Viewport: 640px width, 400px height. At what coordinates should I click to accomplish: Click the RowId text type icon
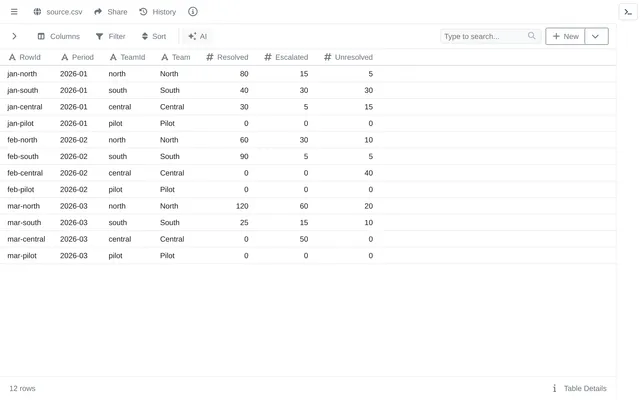(12, 57)
